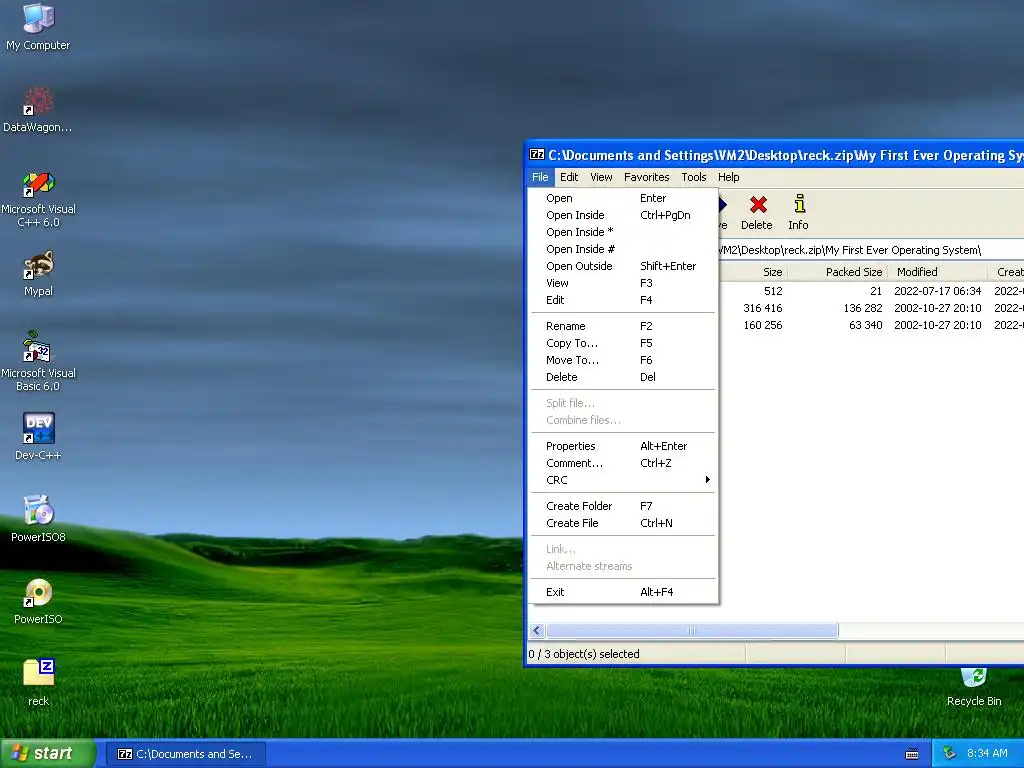
Task: Open the Recycle Bin icon
Action: pyautogui.click(x=974, y=687)
